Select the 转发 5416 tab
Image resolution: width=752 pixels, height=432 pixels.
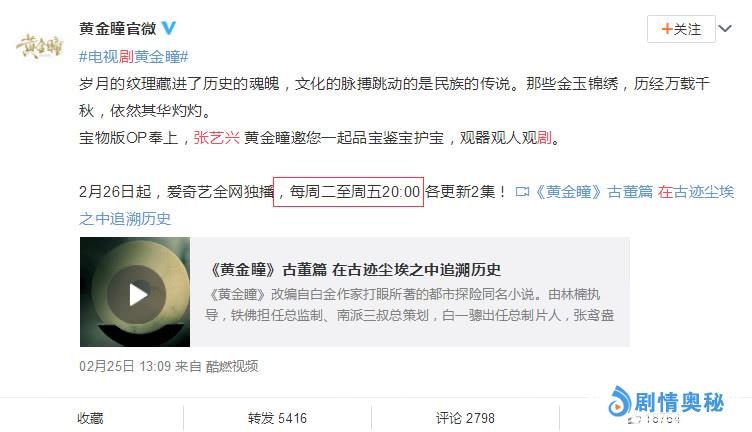277,418
